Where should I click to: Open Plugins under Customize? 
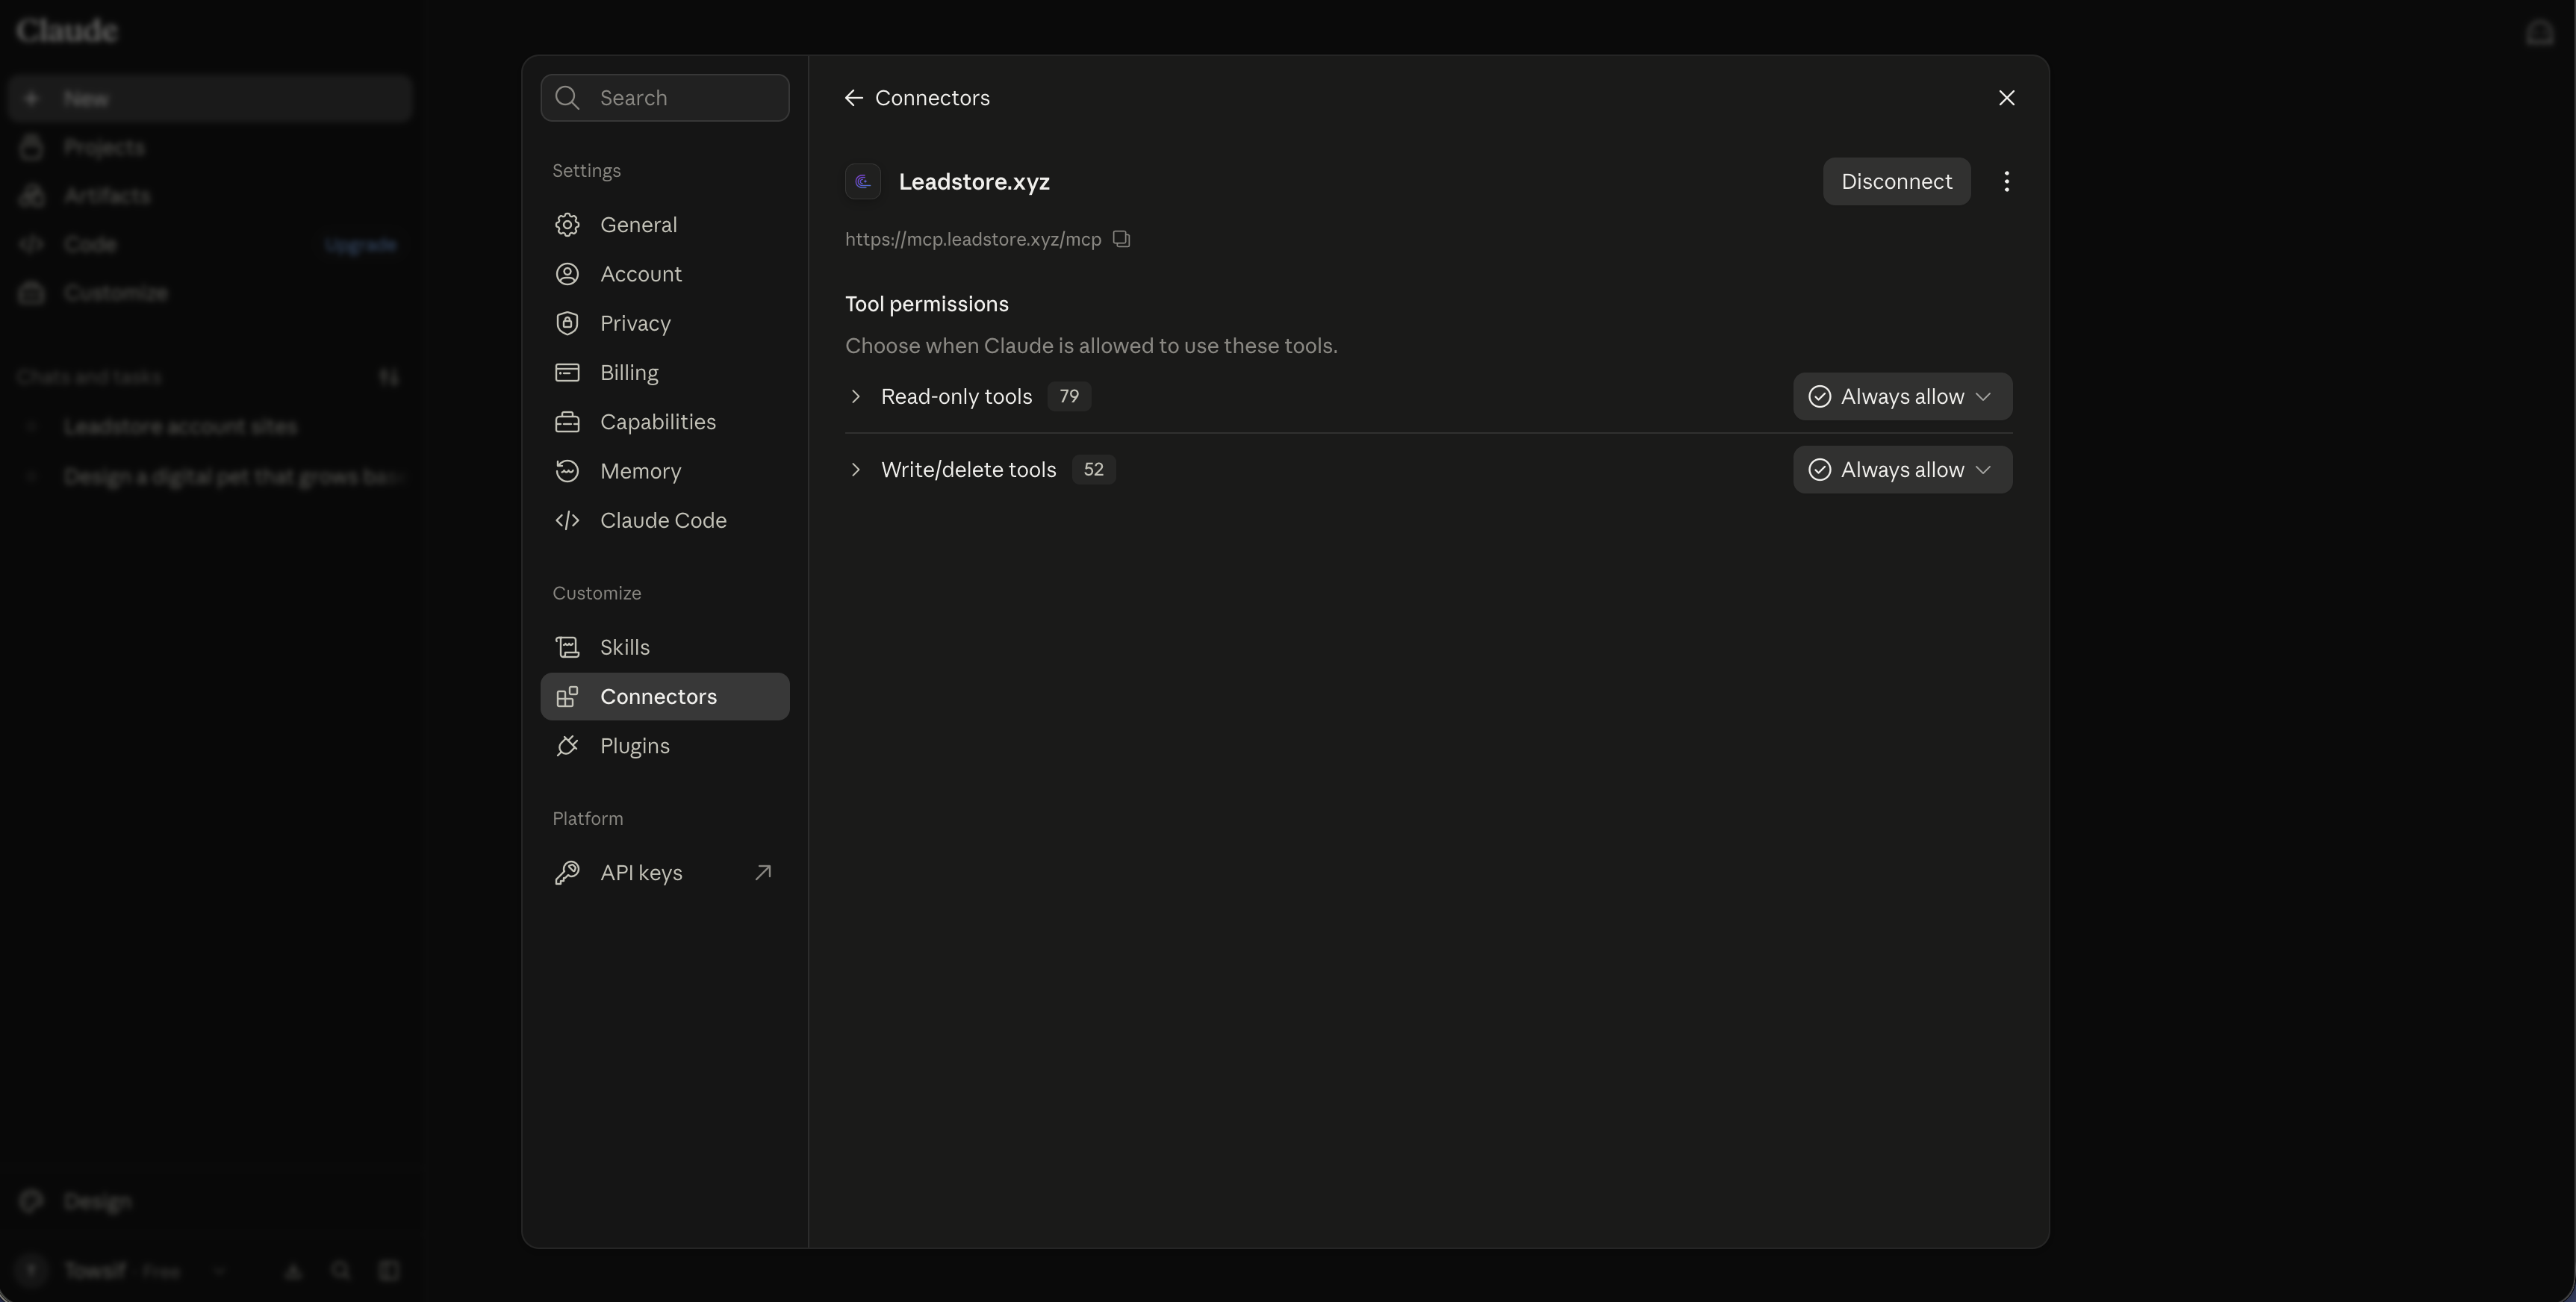point(664,746)
